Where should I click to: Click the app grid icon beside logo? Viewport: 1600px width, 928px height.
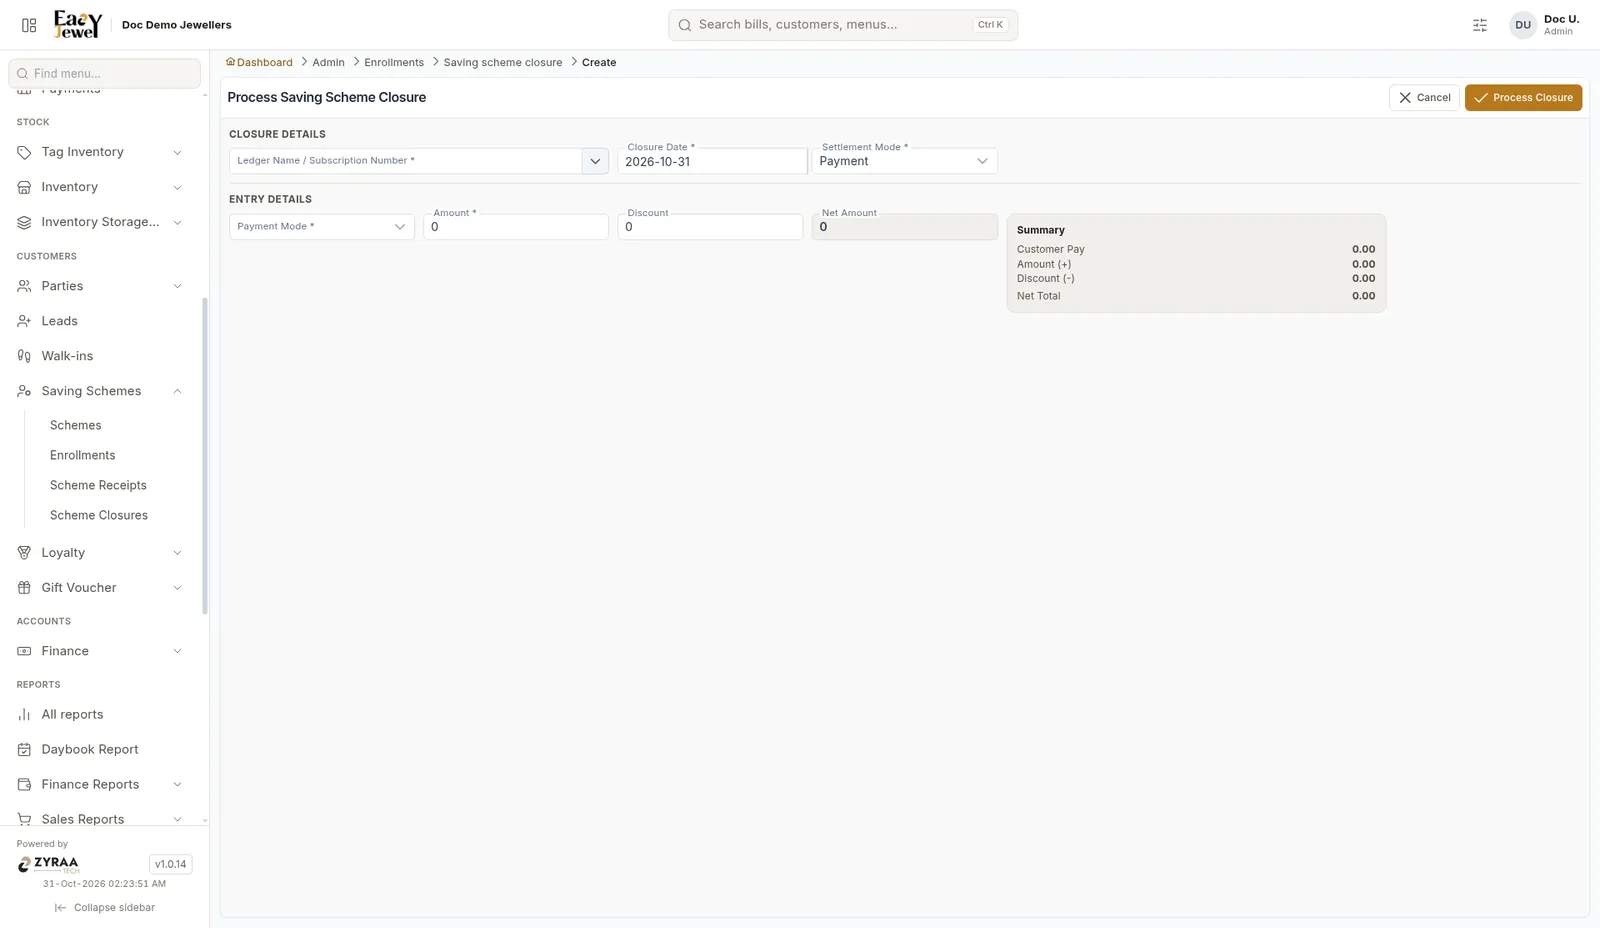(x=29, y=25)
